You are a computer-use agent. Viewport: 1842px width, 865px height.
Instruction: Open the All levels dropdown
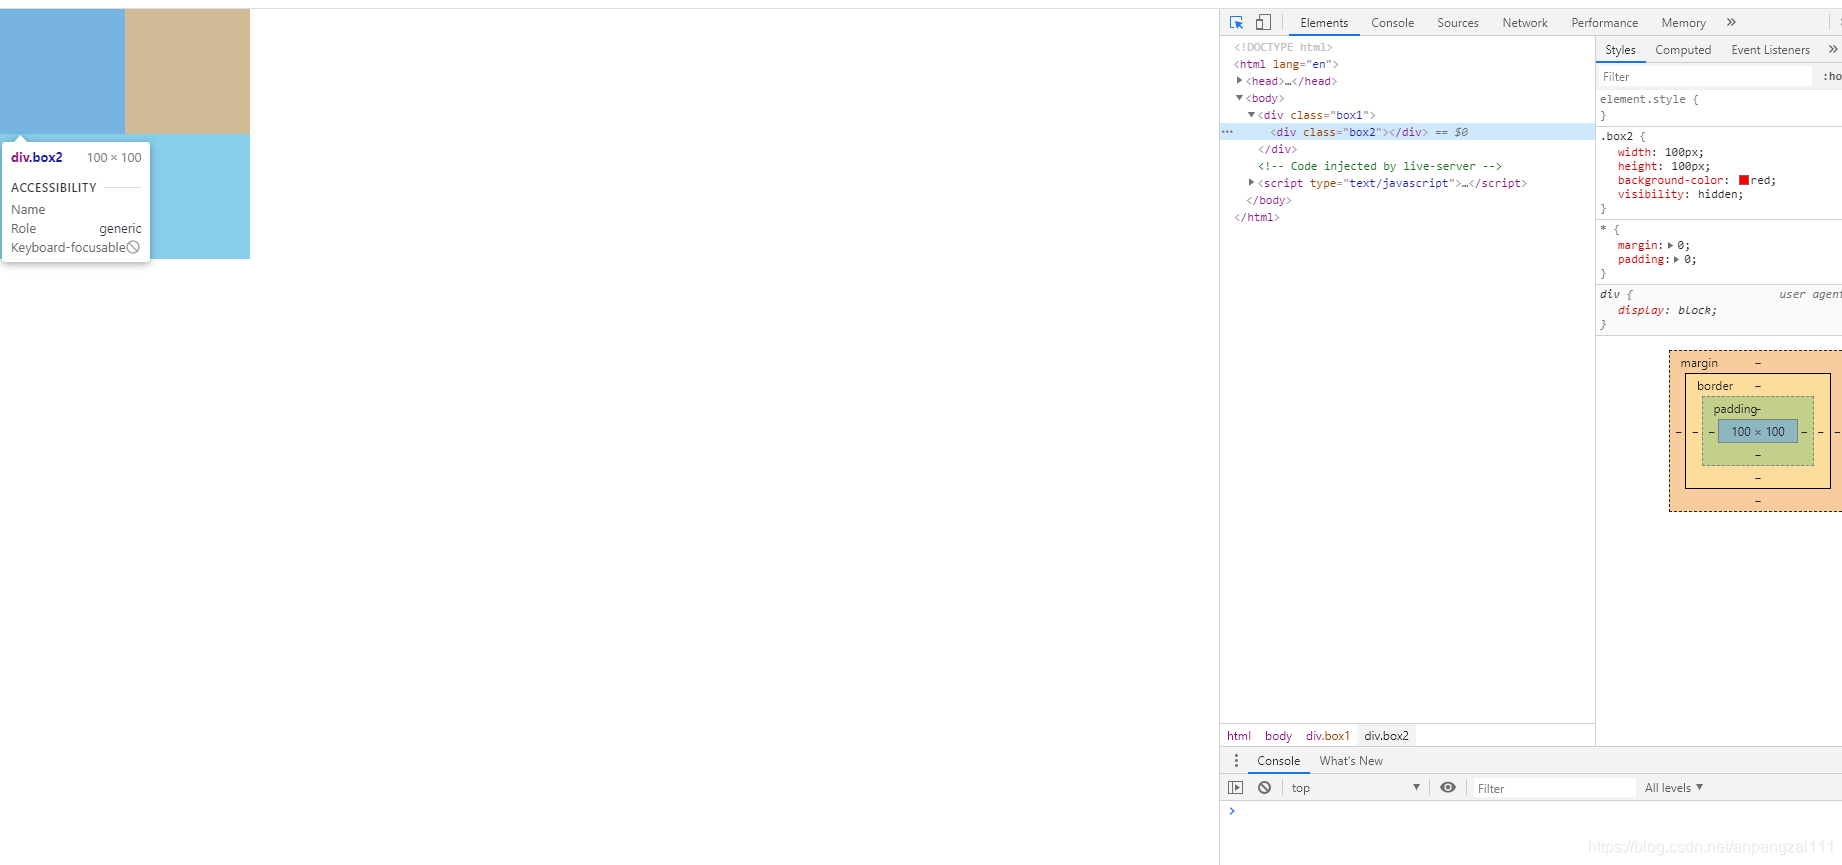pos(1673,788)
